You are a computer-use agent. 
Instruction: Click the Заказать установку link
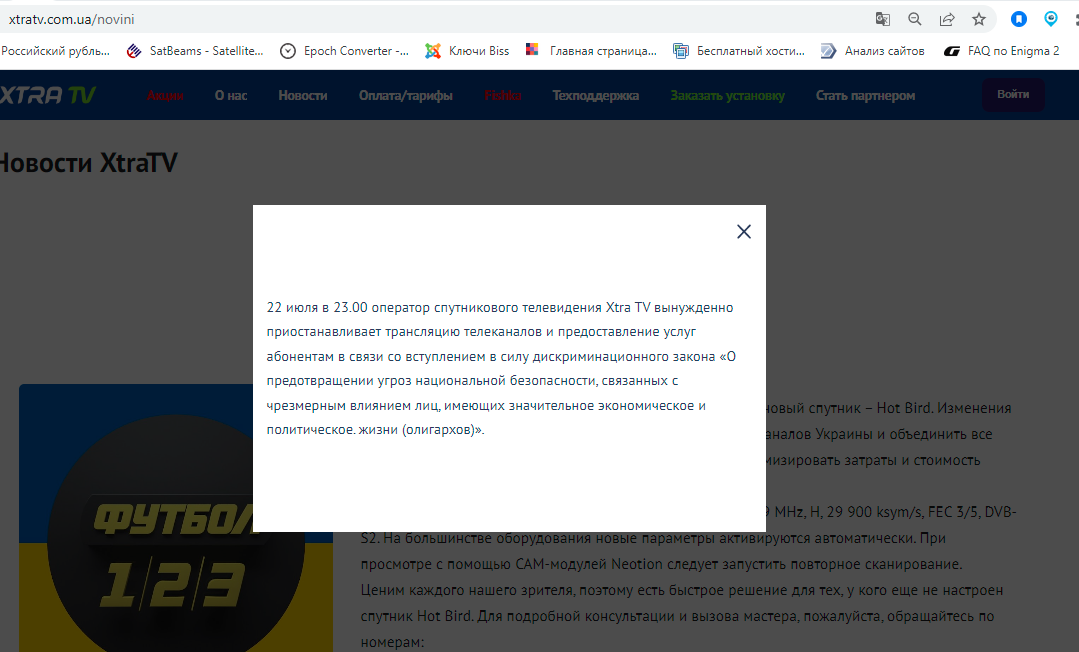727,96
